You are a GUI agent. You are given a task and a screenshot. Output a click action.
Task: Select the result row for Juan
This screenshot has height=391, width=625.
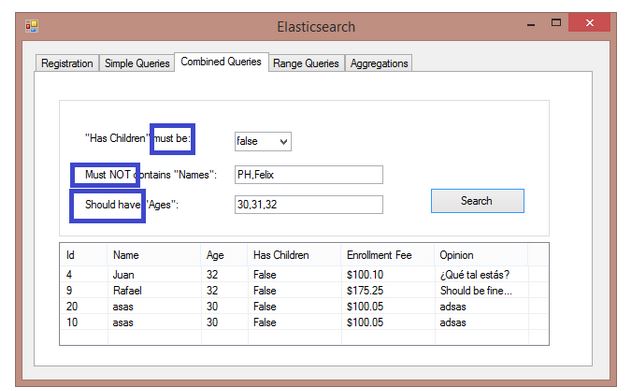click(x=304, y=275)
